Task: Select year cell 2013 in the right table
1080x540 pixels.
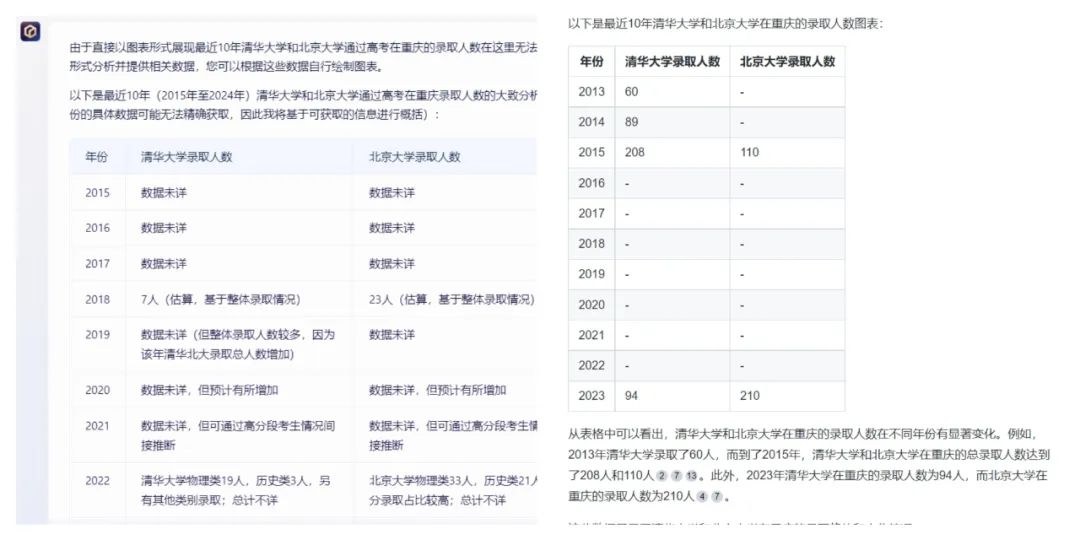Action: [x=592, y=92]
